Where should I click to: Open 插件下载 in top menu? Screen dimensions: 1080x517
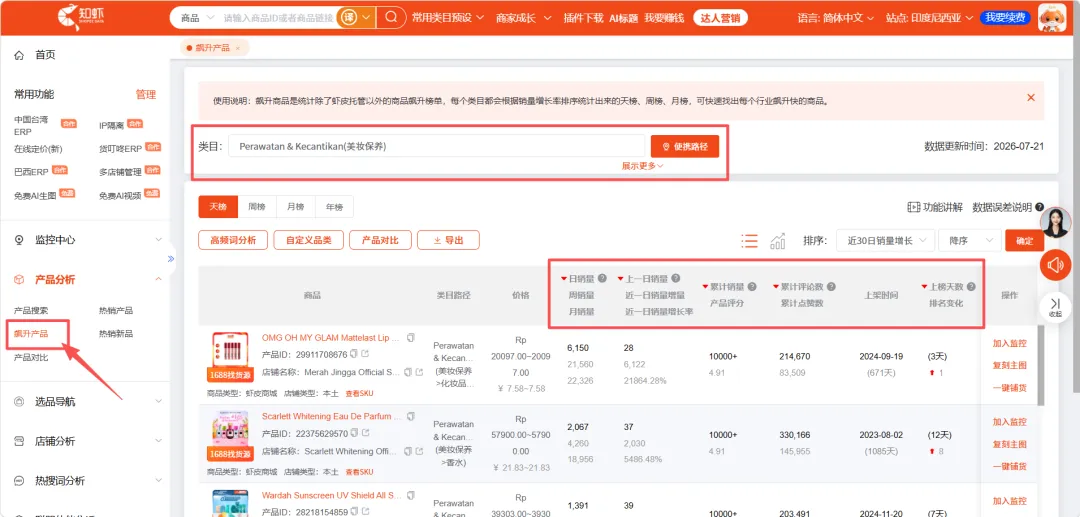(583, 18)
